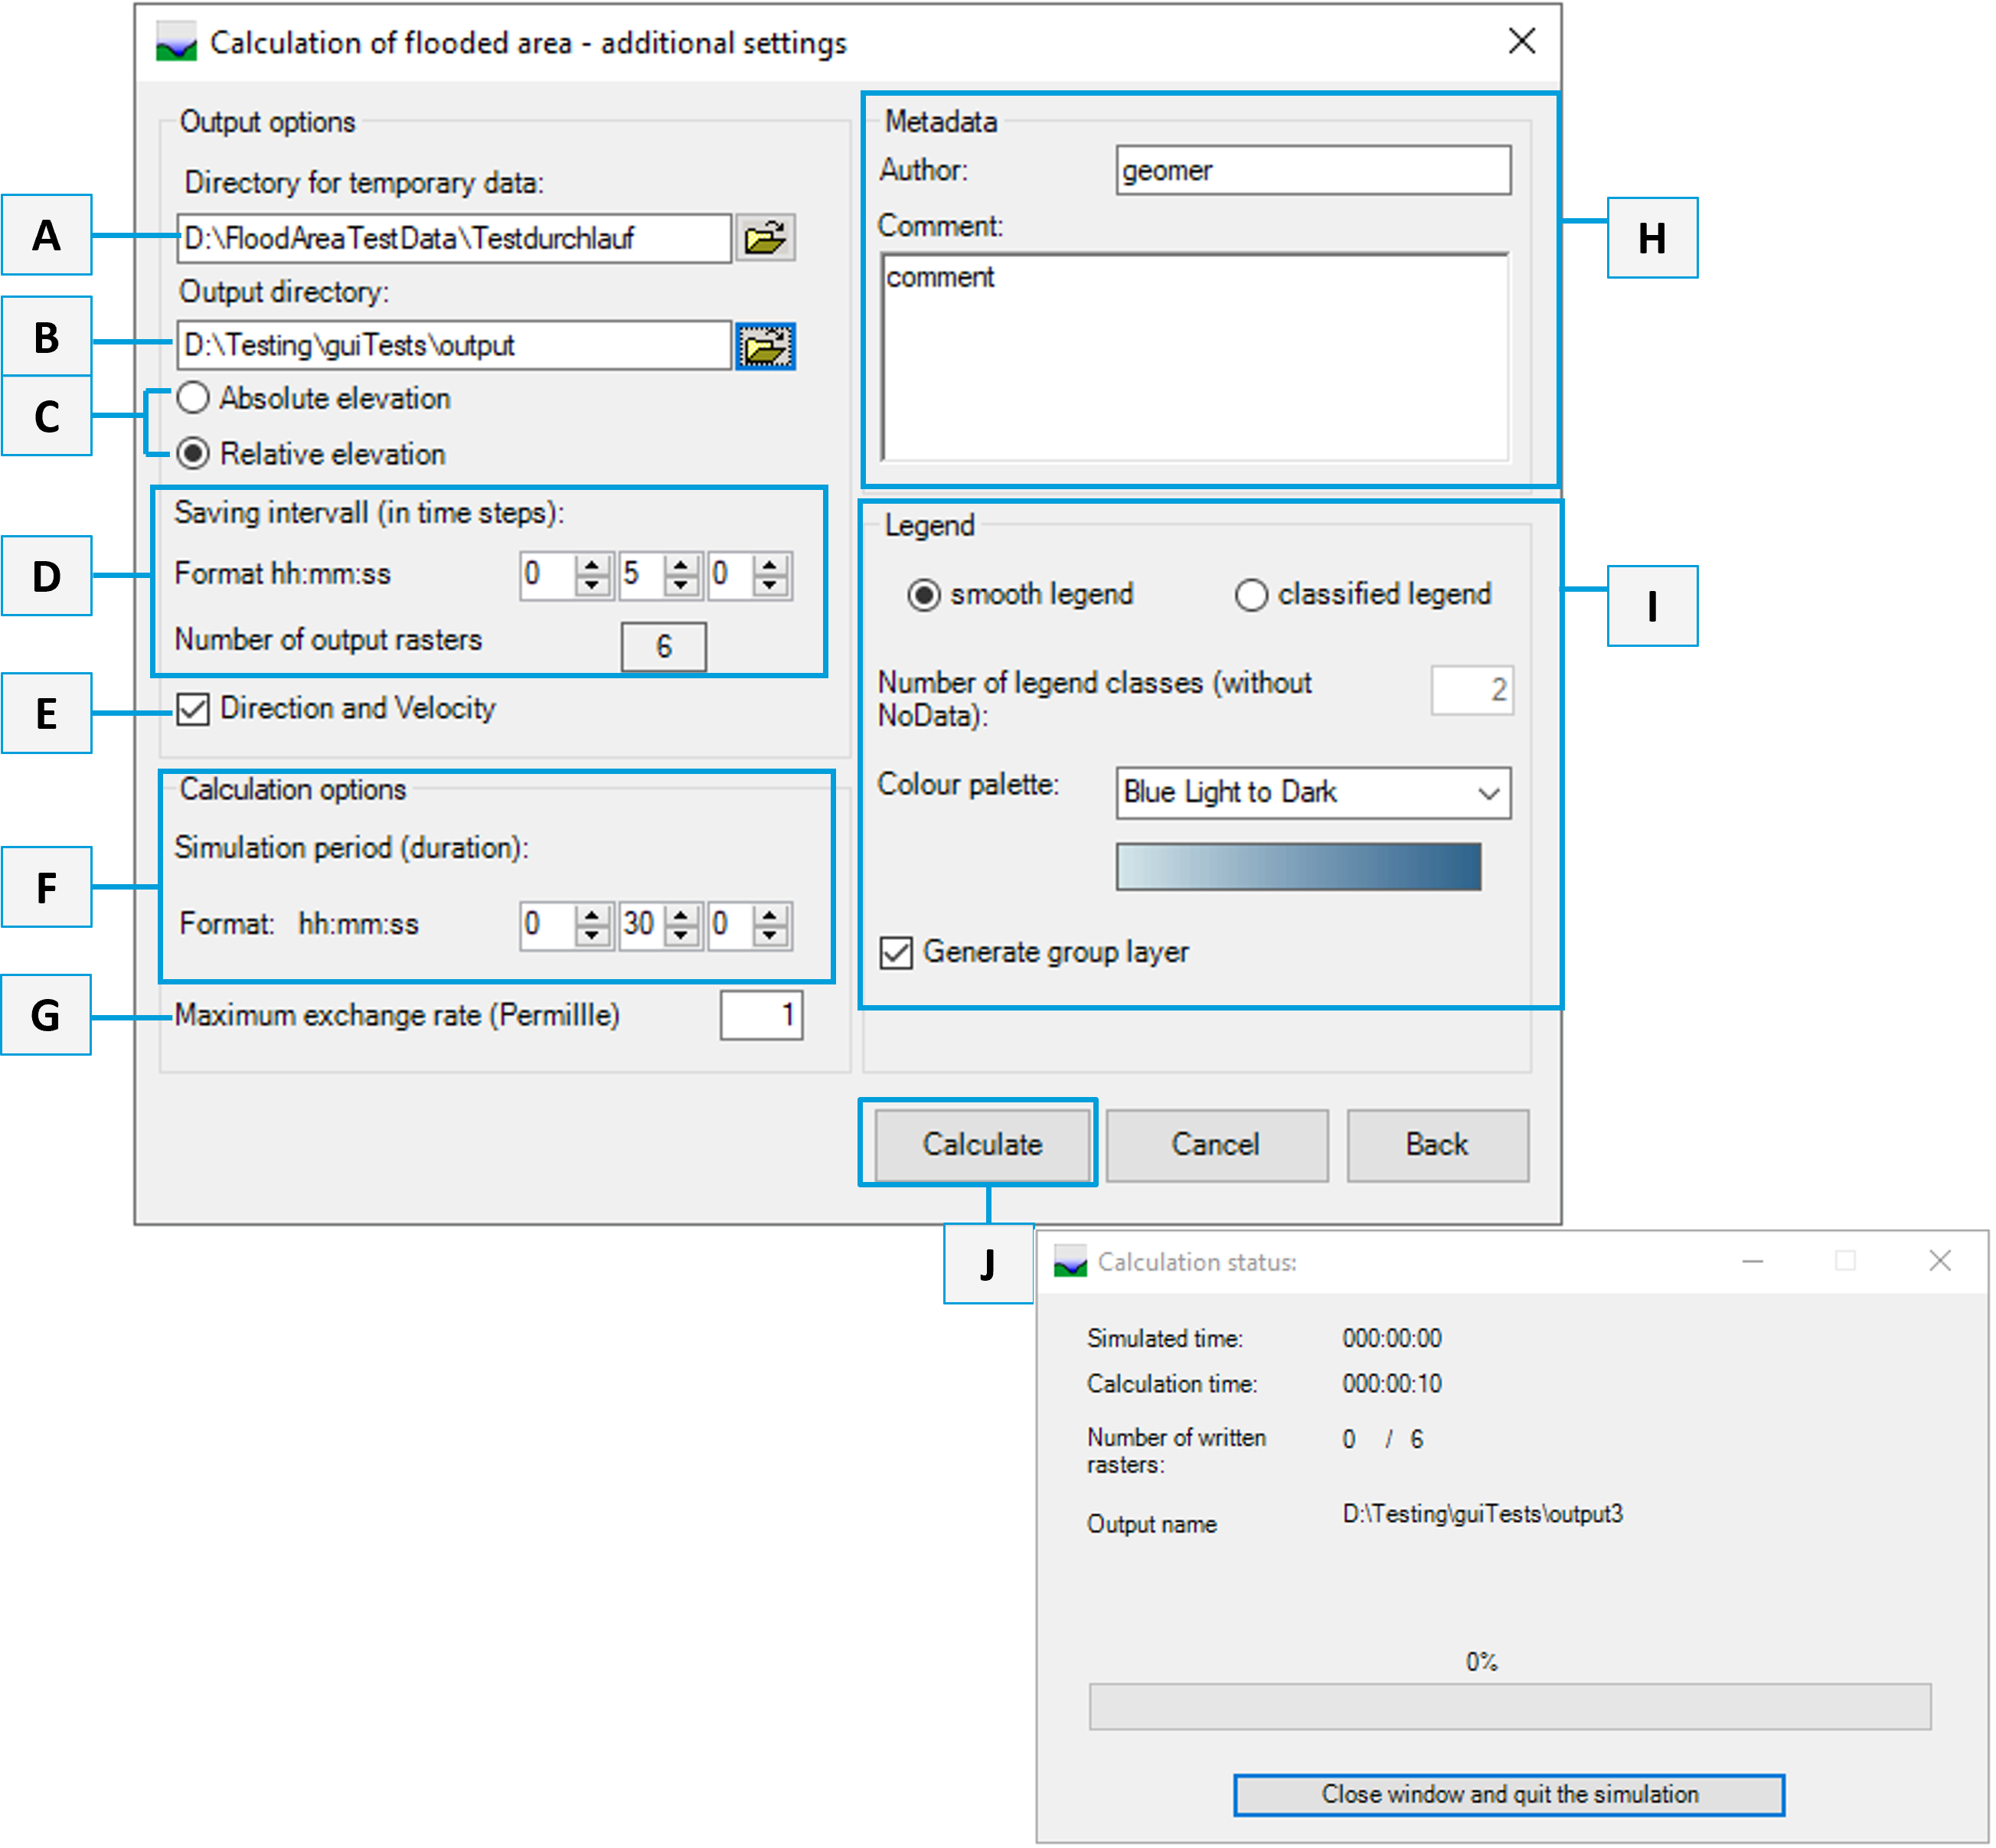The height and width of the screenshot is (1848, 1996).
Task: Increase saving interval minutes spinner up
Action: 681,565
